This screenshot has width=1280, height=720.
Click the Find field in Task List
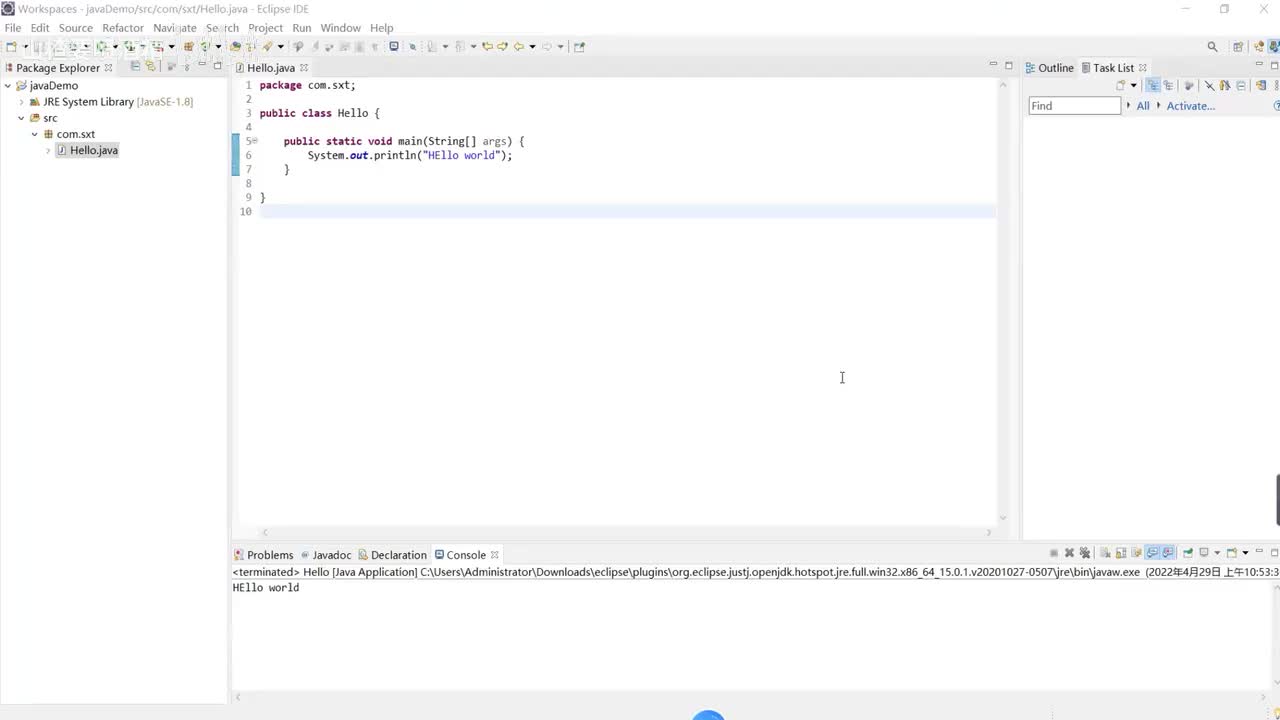click(x=1075, y=106)
